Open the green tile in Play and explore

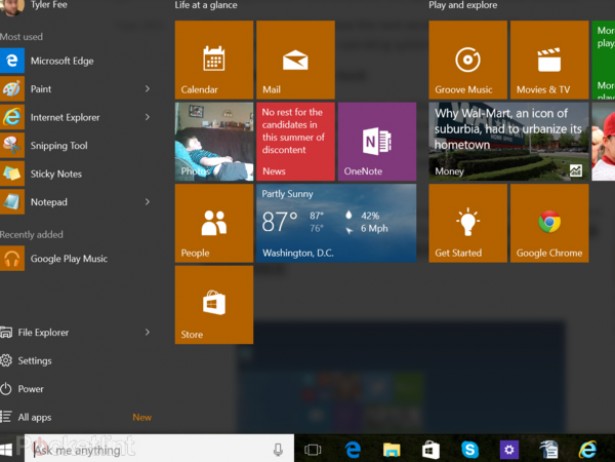coord(604,60)
